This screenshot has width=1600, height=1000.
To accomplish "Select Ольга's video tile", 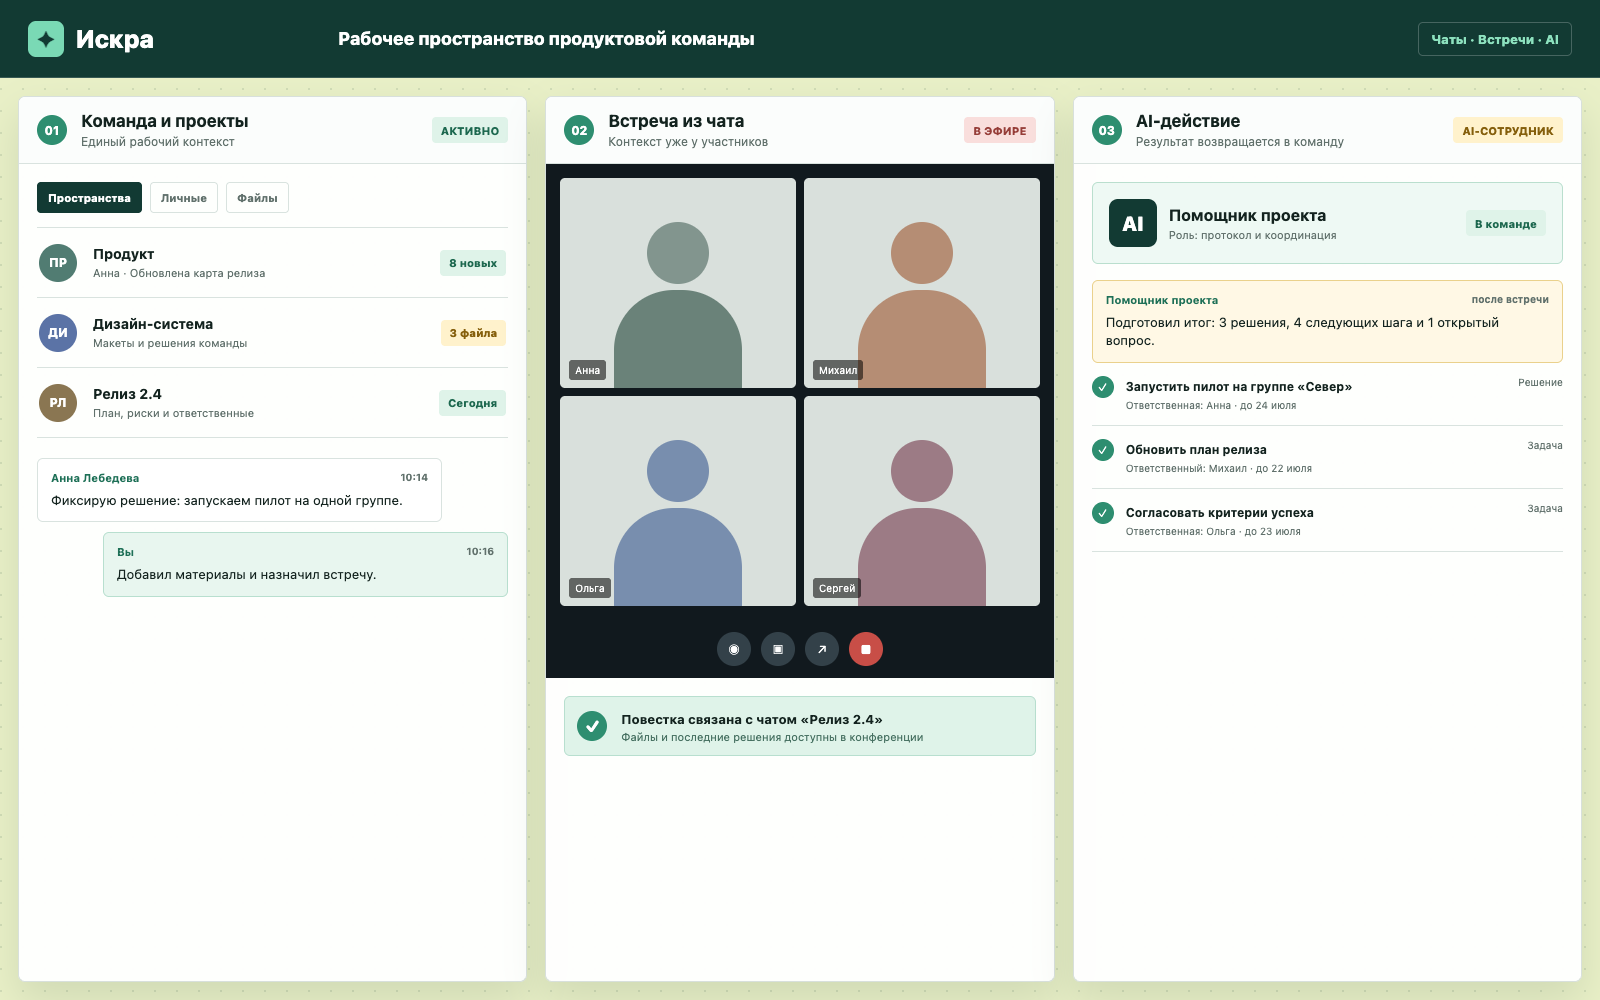I will [678, 501].
